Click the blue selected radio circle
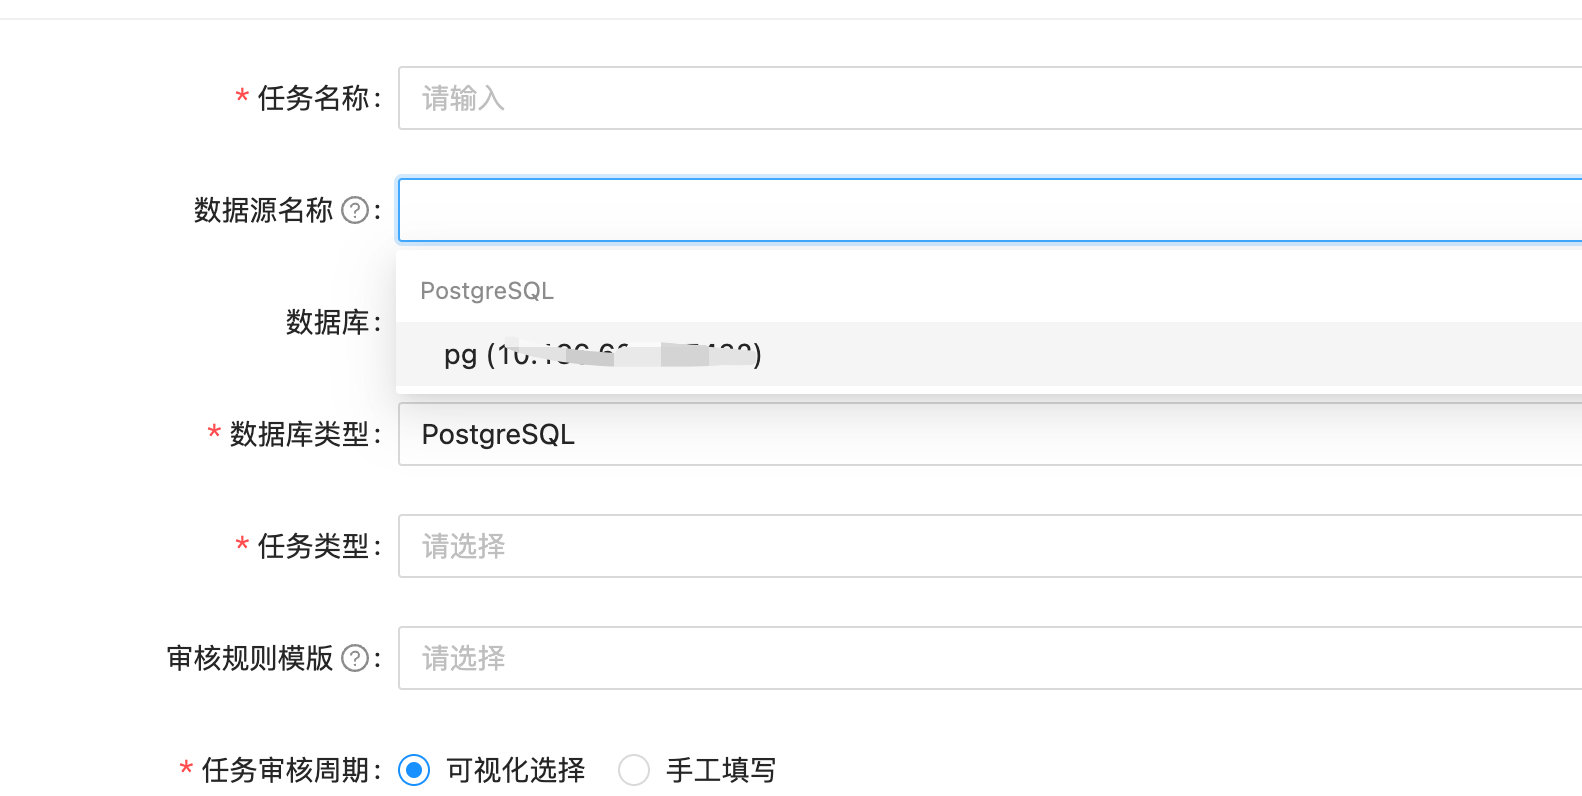Image resolution: width=1582 pixels, height=796 pixels. [413, 770]
